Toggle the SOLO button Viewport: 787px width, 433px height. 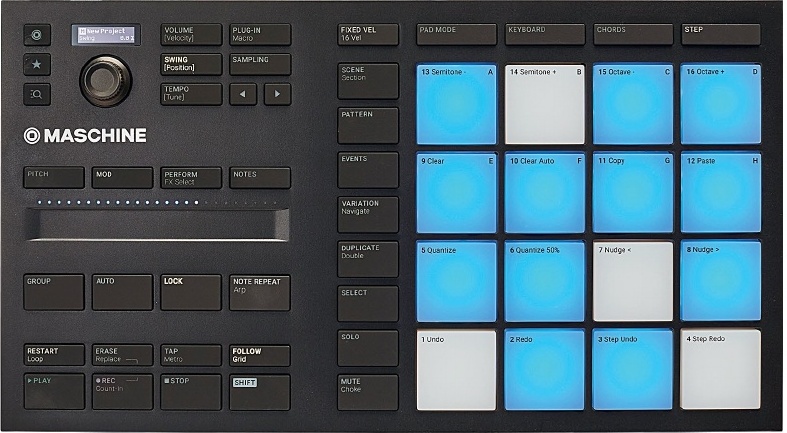(x=368, y=348)
